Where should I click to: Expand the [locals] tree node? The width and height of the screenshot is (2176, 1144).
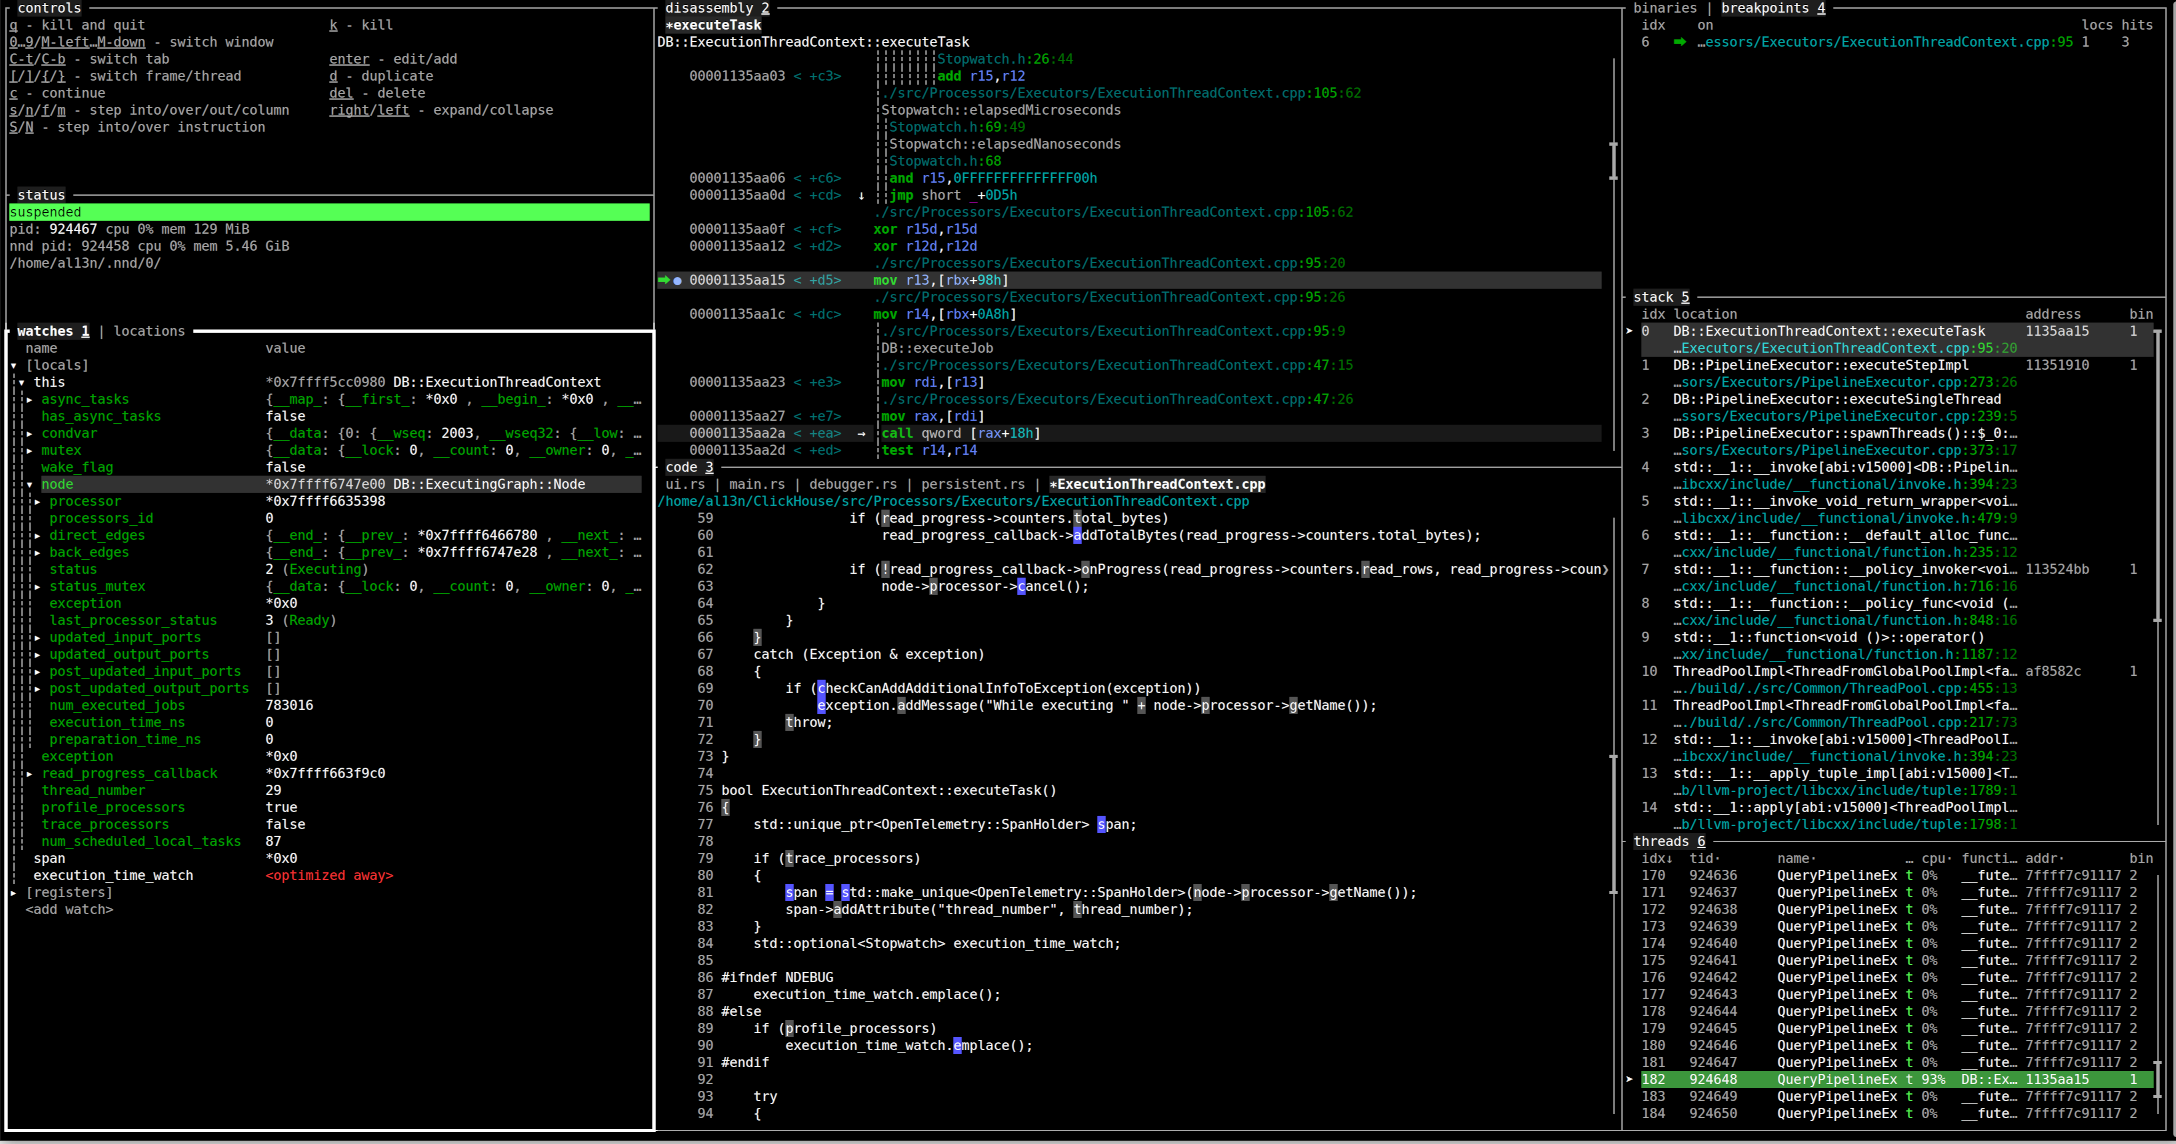click(14, 366)
